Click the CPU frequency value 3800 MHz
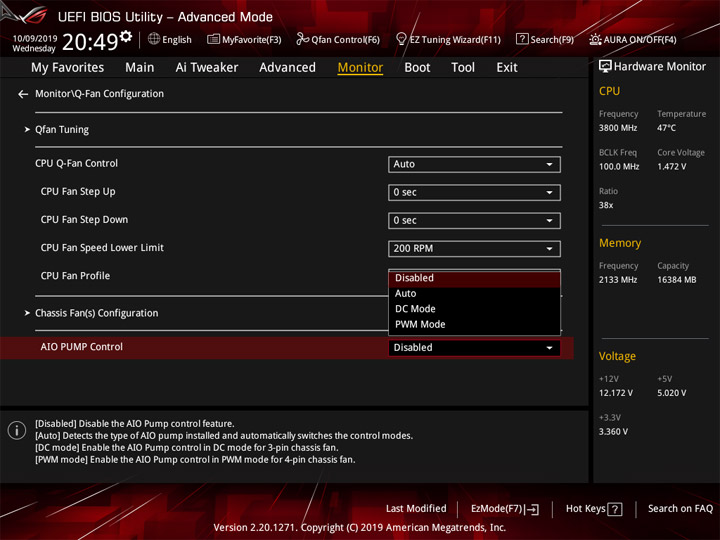The width and height of the screenshot is (720, 540). (618, 128)
